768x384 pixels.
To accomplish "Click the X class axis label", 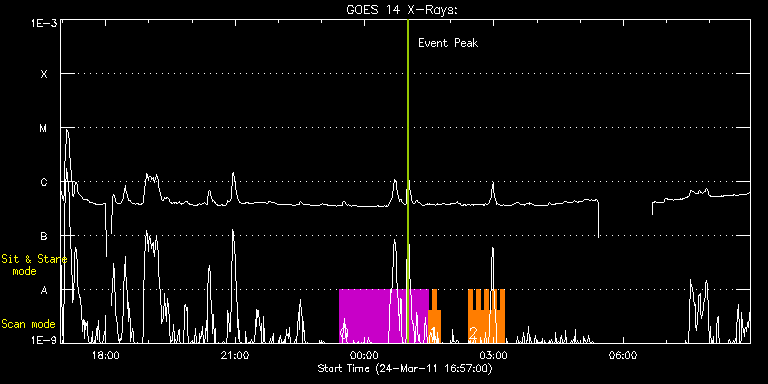I will point(44,74).
